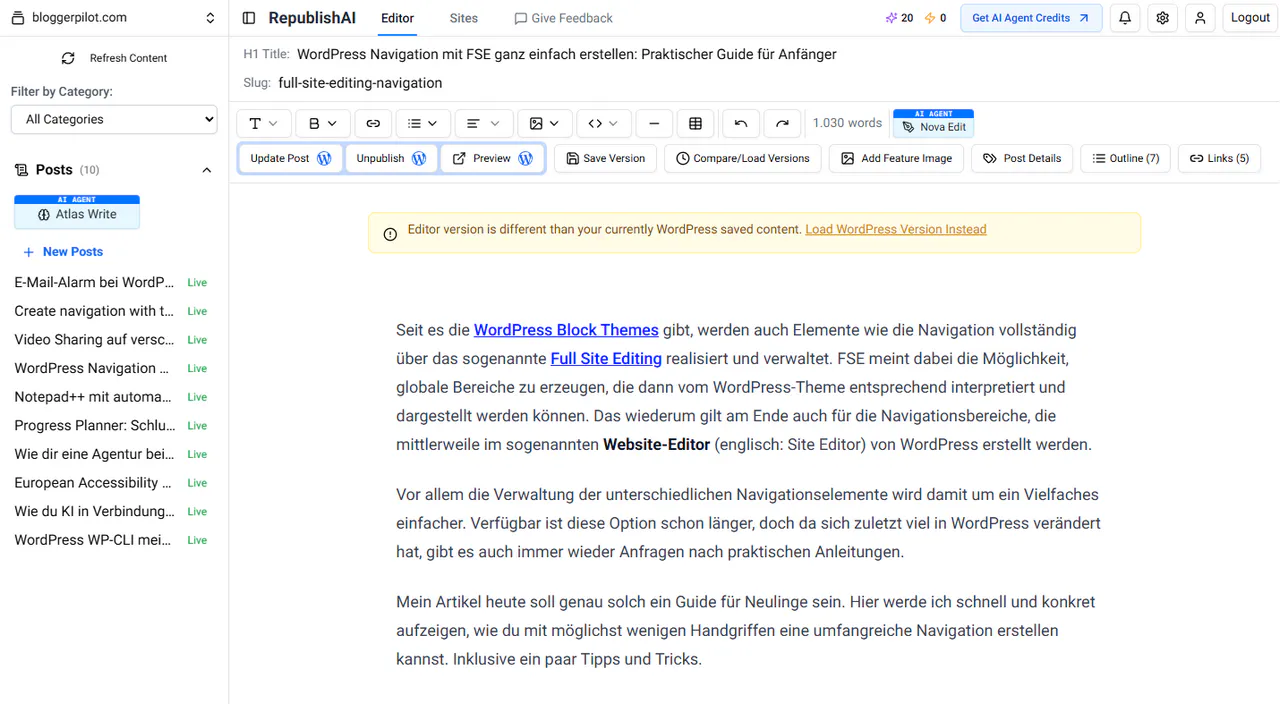The image size is (1280, 704).
Task: Open the image insert dropdown
Action: click(544, 123)
